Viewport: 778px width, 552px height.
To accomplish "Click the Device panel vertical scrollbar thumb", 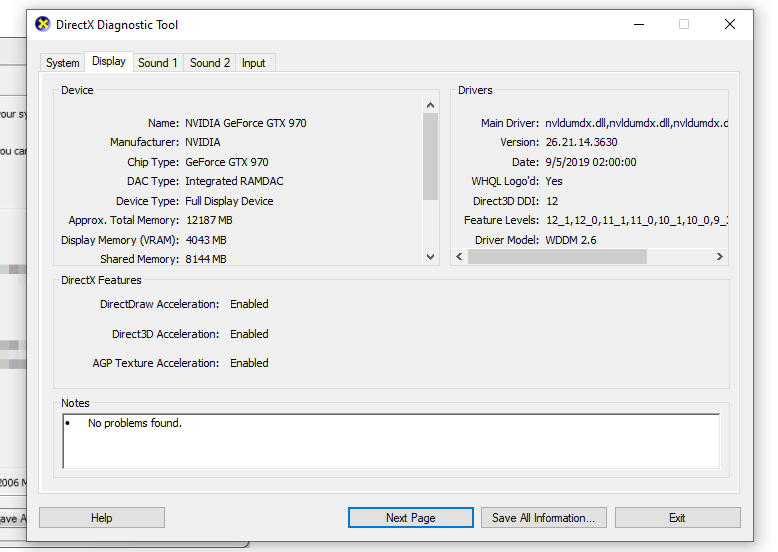I will point(431,156).
